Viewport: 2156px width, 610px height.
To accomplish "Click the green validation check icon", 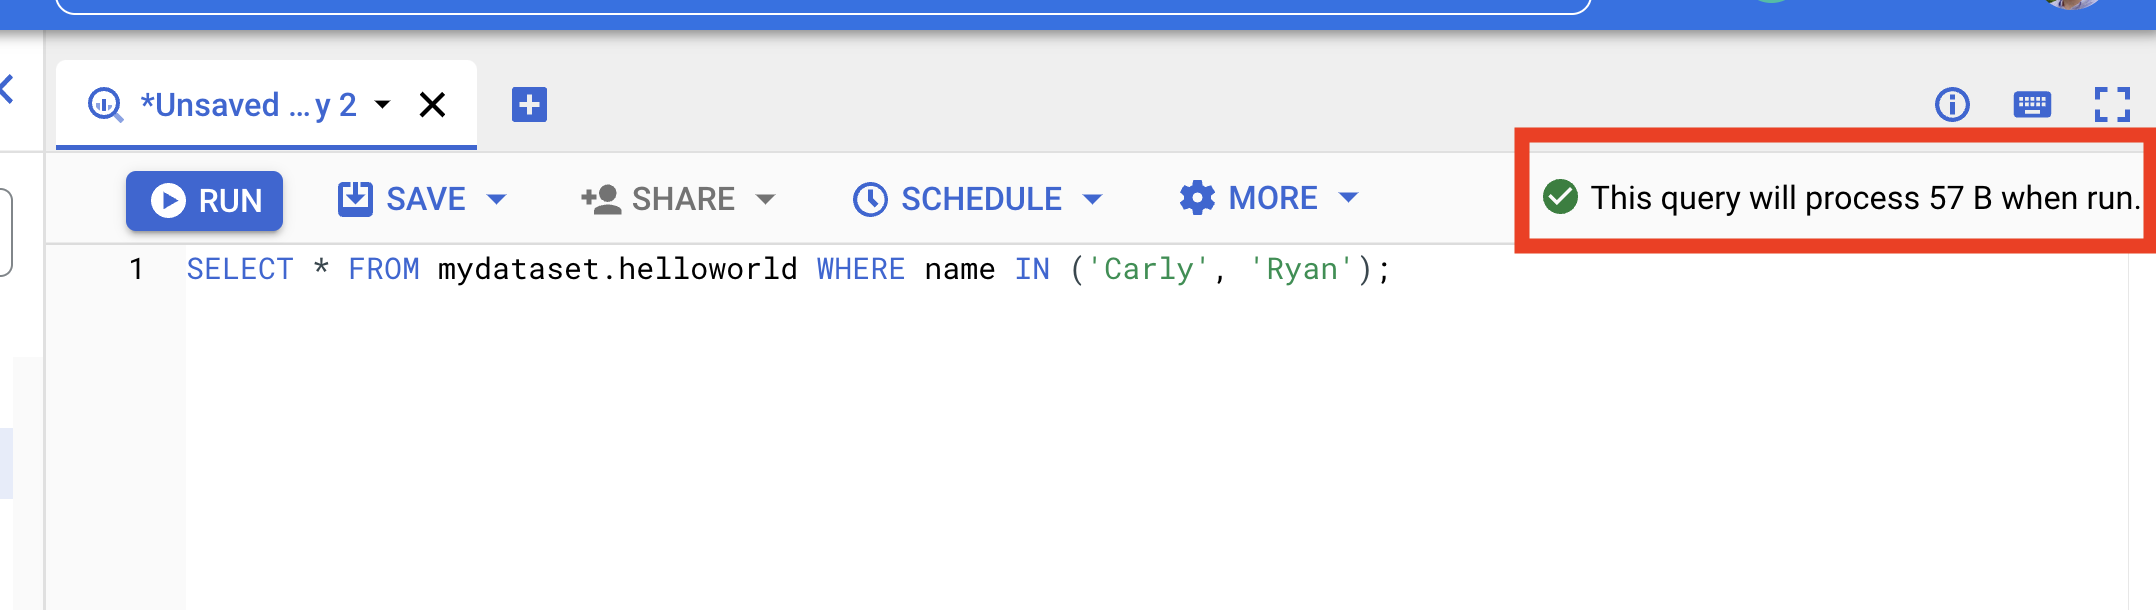I will pos(1560,198).
